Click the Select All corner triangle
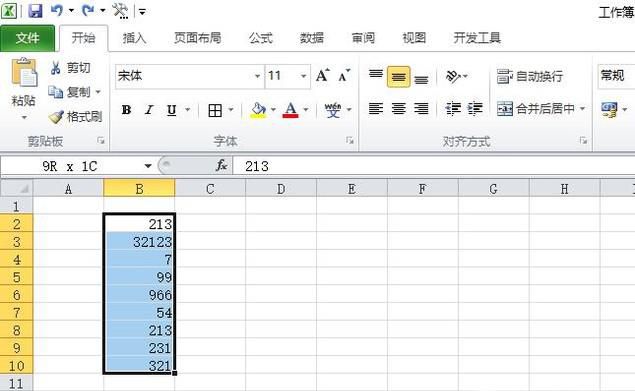635x391 pixels. pos(24,189)
